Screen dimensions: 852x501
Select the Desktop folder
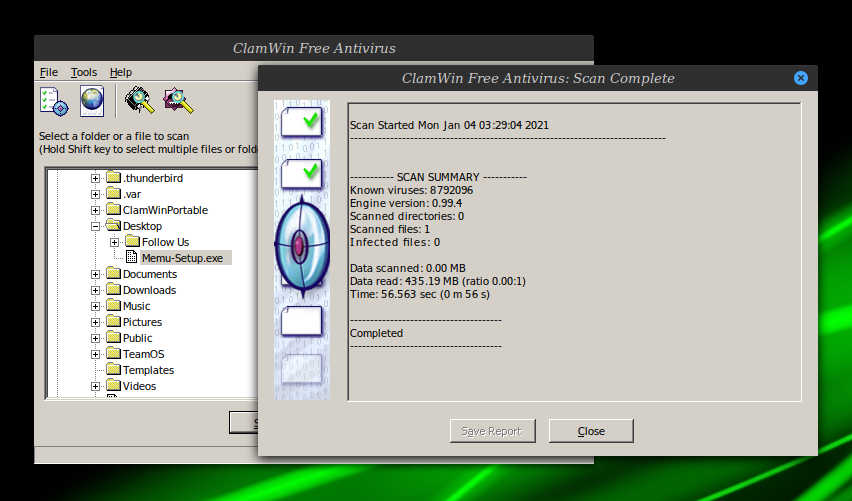pyautogui.click(x=142, y=226)
